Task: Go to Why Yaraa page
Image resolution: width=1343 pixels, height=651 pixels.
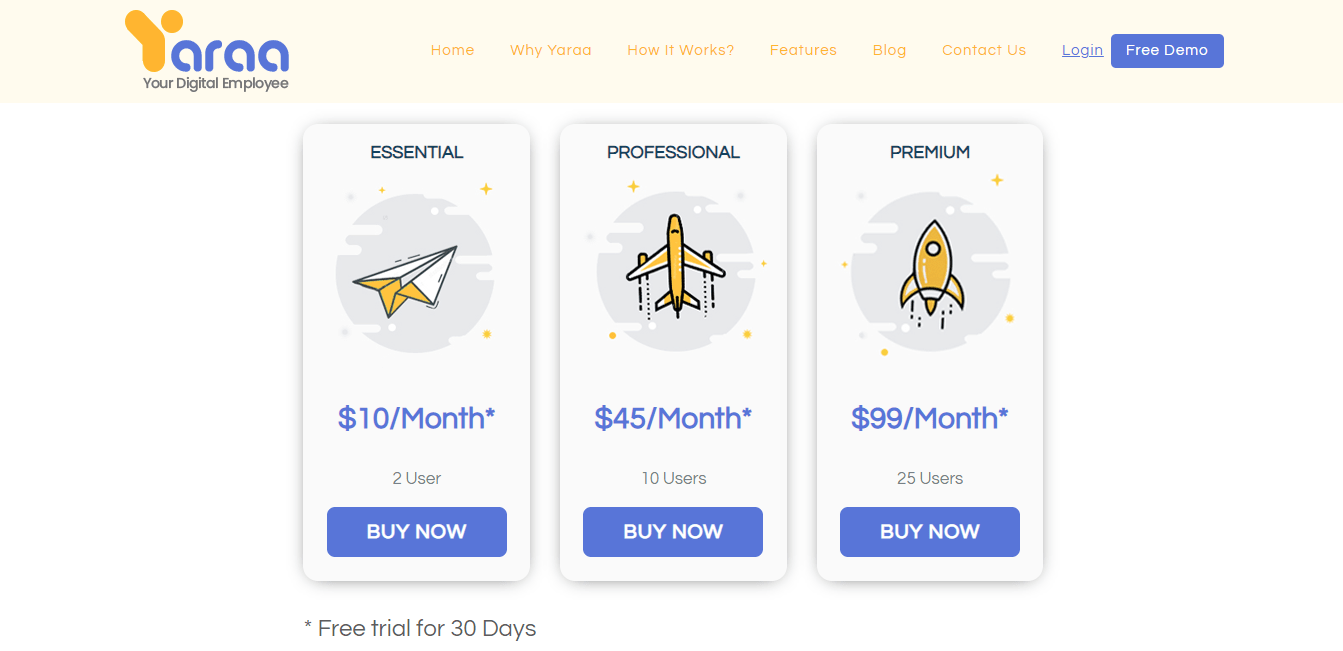Action: pyautogui.click(x=551, y=50)
